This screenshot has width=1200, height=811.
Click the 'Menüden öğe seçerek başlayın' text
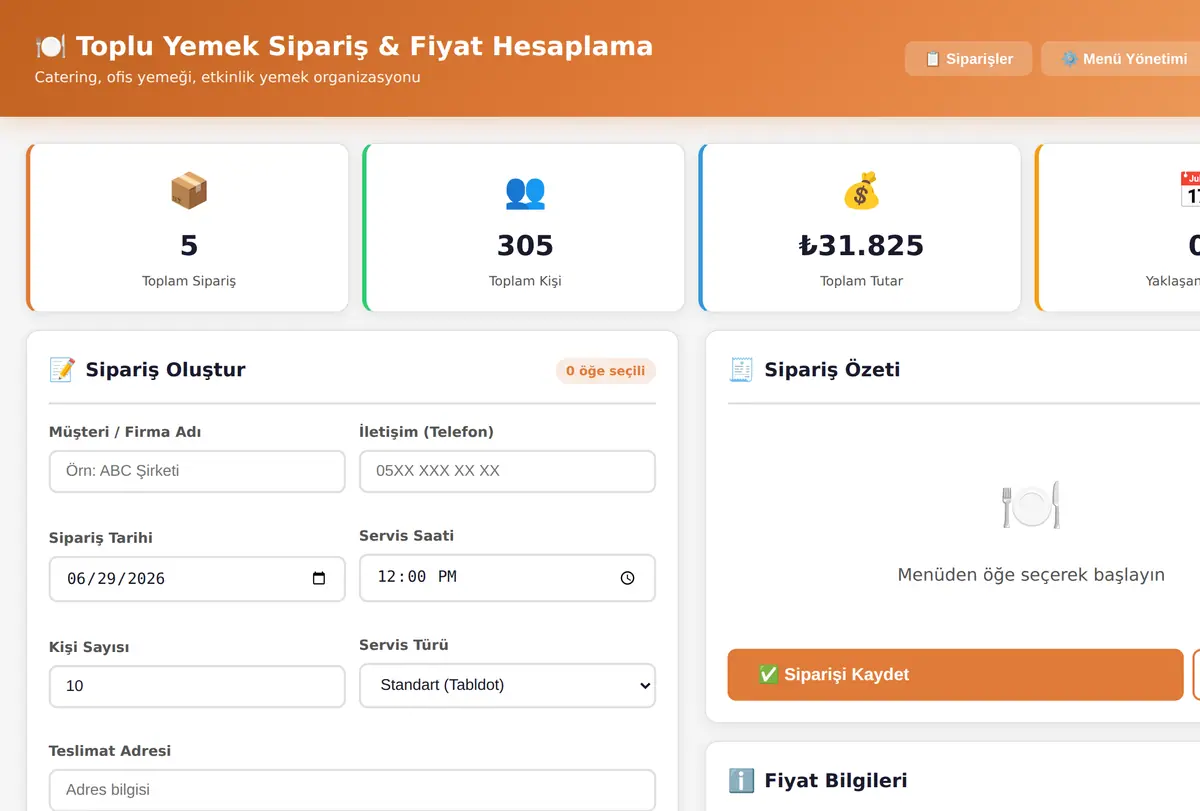(1031, 575)
